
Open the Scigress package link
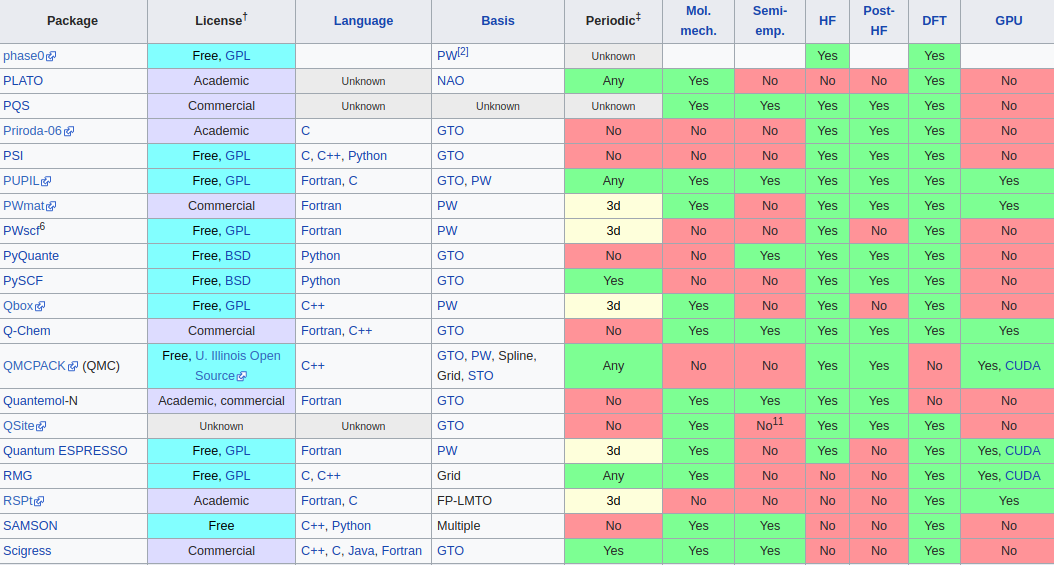click(x=27, y=551)
